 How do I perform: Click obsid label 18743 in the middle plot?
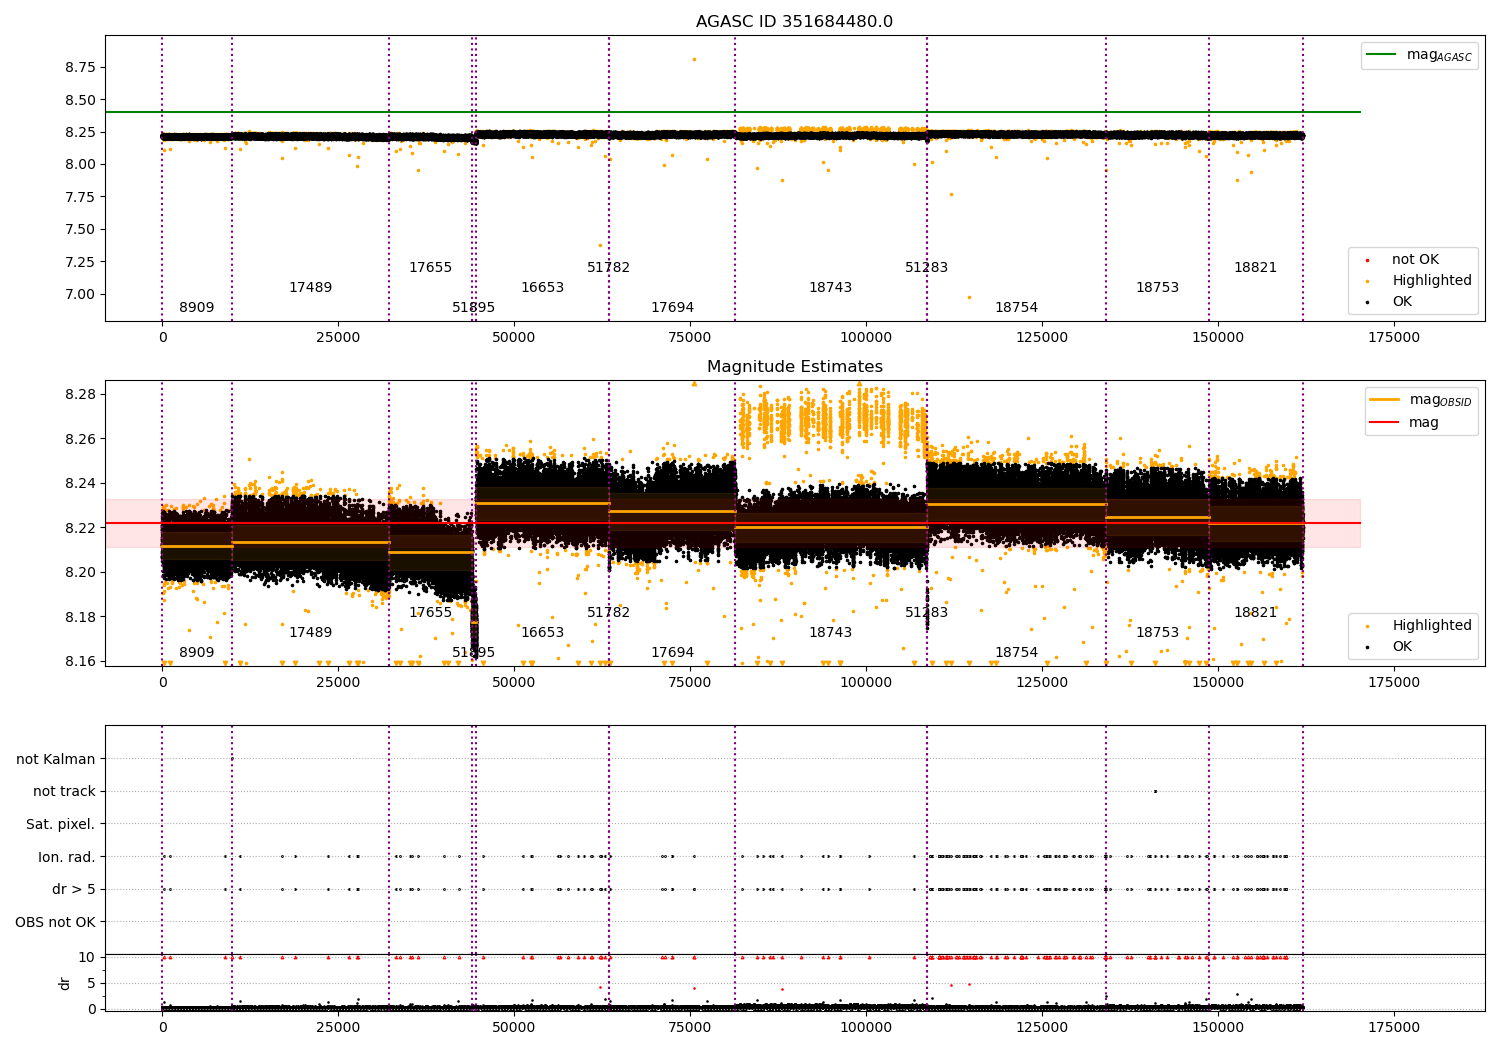click(831, 633)
